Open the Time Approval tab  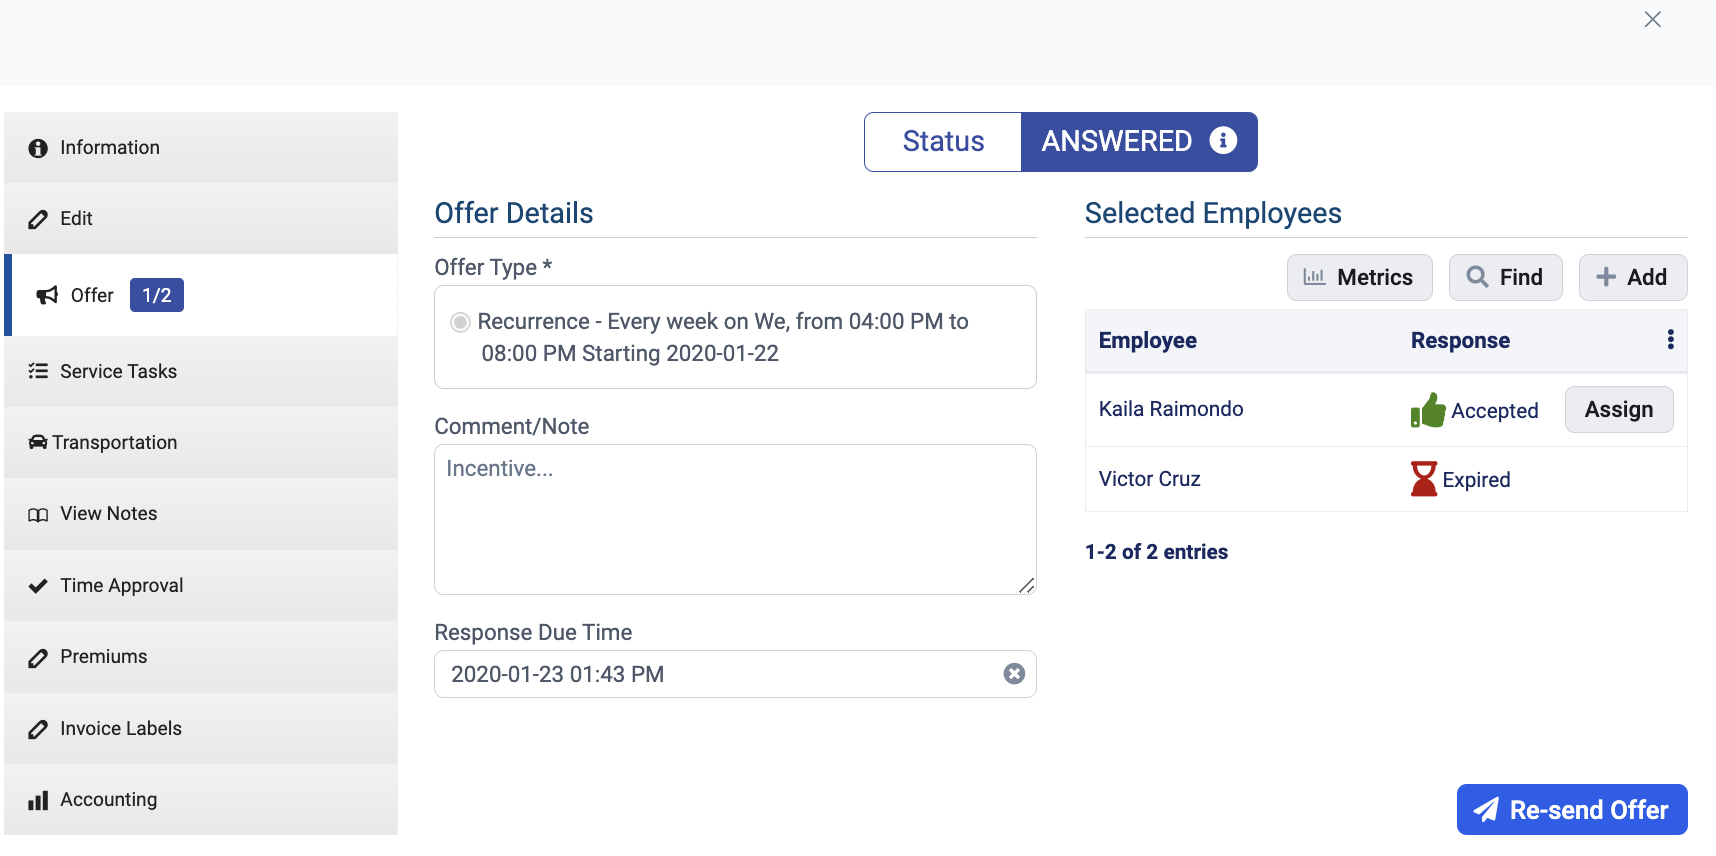pos(200,585)
